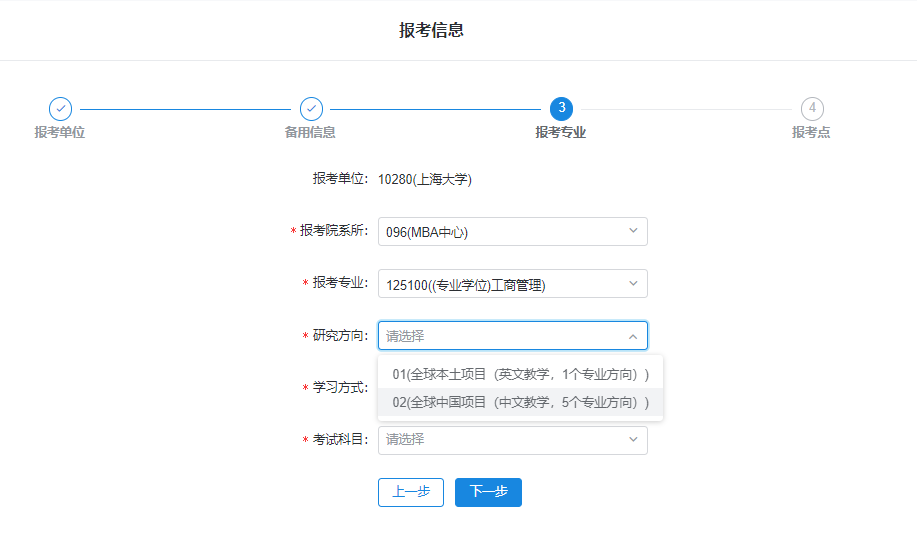917x539 pixels.
Task: Proceed with the 下一步 button
Action: pyautogui.click(x=488, y=492)
